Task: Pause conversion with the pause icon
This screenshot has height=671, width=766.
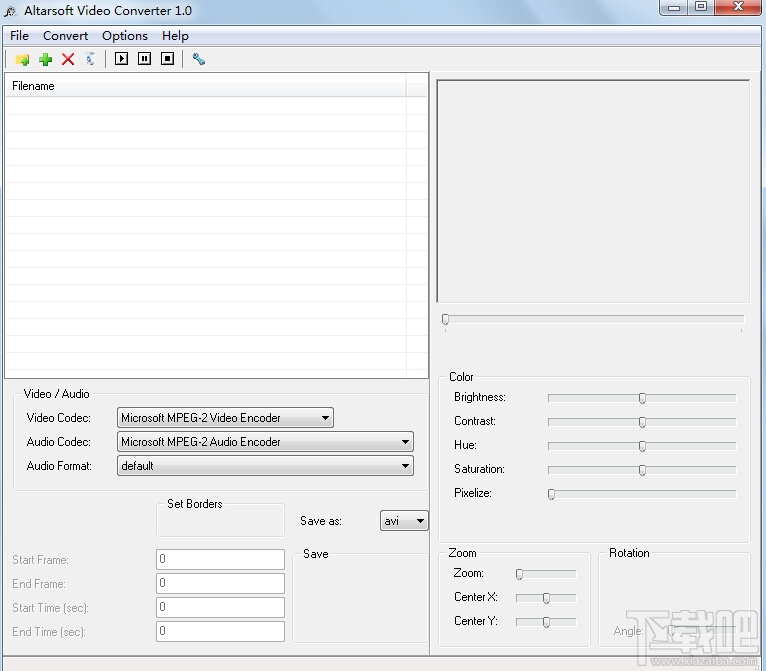Action: (x=145, y=59)
